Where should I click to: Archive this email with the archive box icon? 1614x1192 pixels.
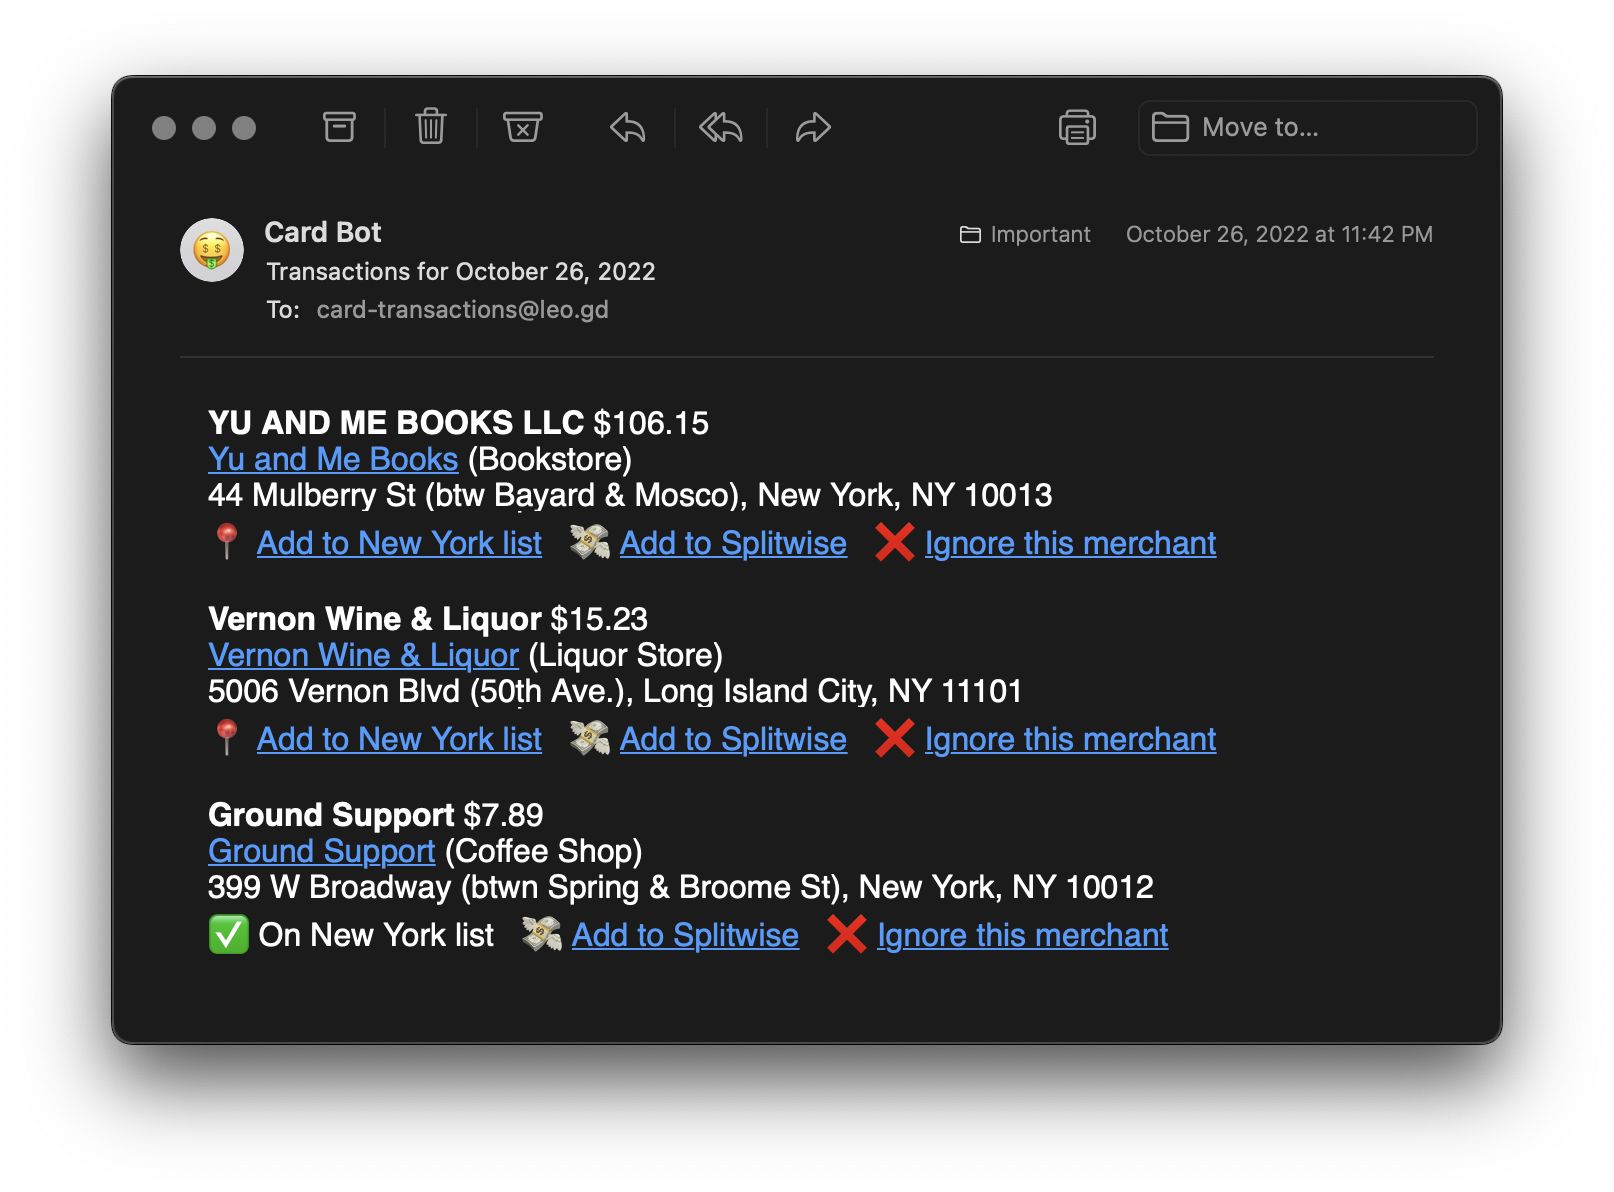coord(339,127)
